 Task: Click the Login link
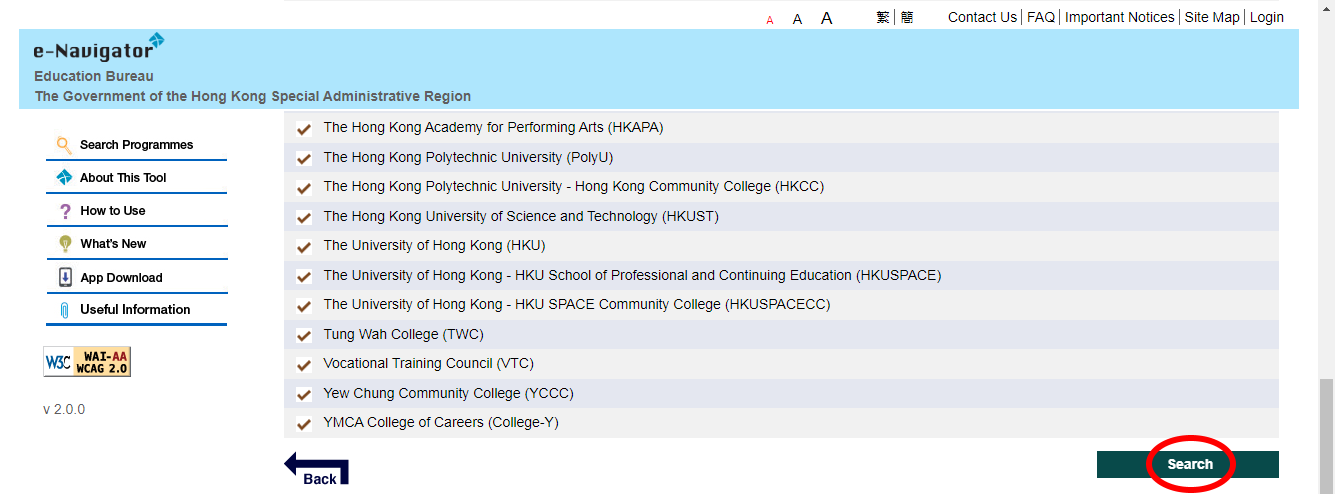click(1267, 17)
